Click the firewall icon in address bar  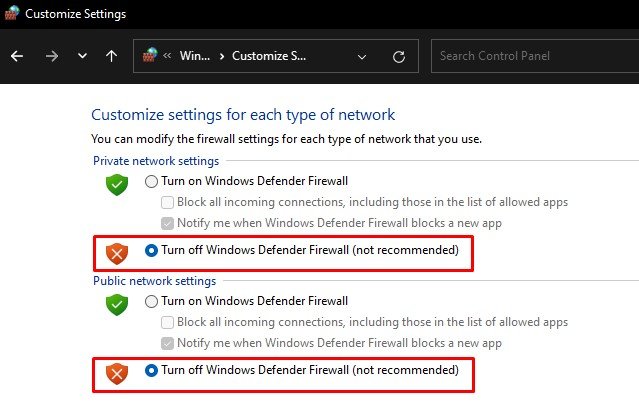150,56
